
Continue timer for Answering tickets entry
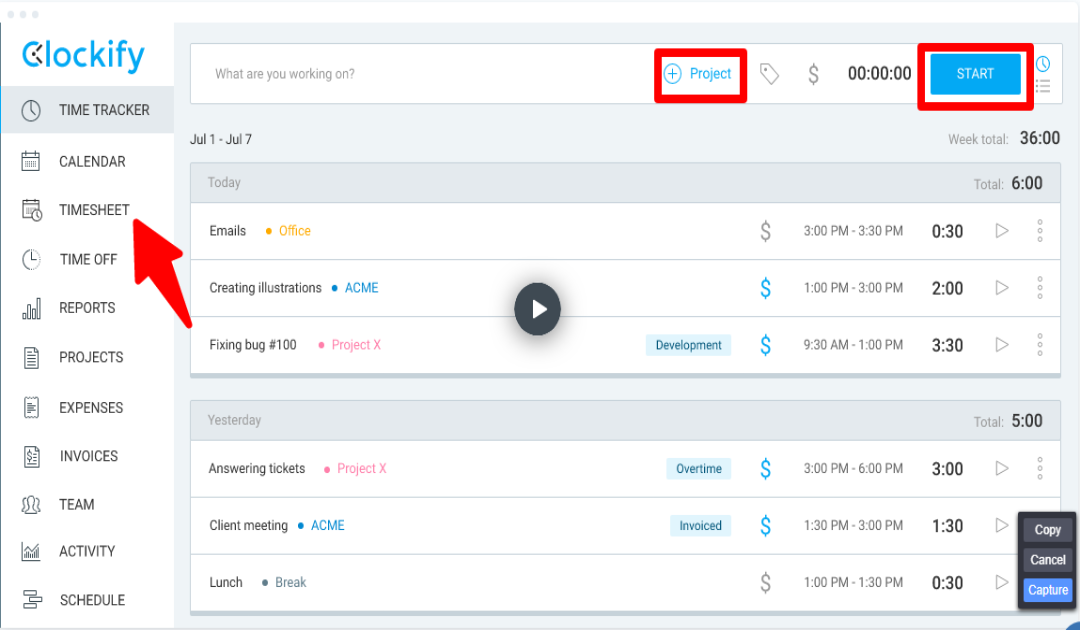tap(1002, 468)
